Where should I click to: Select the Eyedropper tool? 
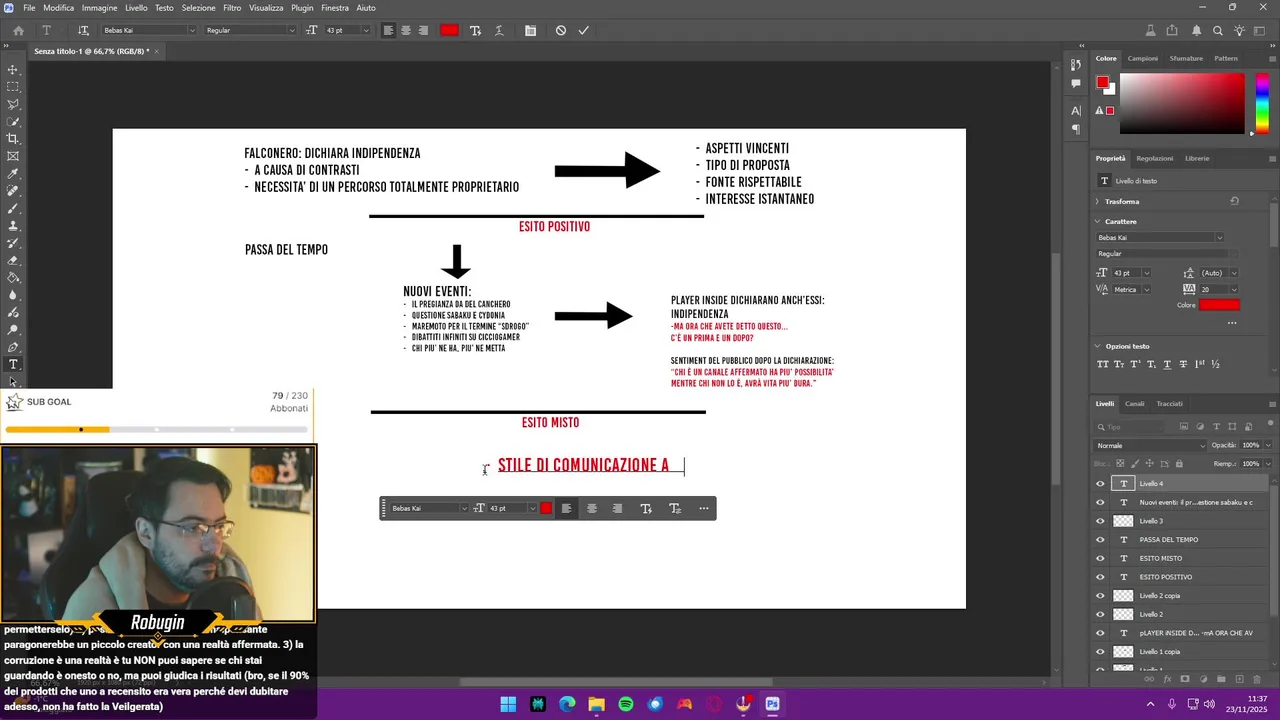point(13,173)
